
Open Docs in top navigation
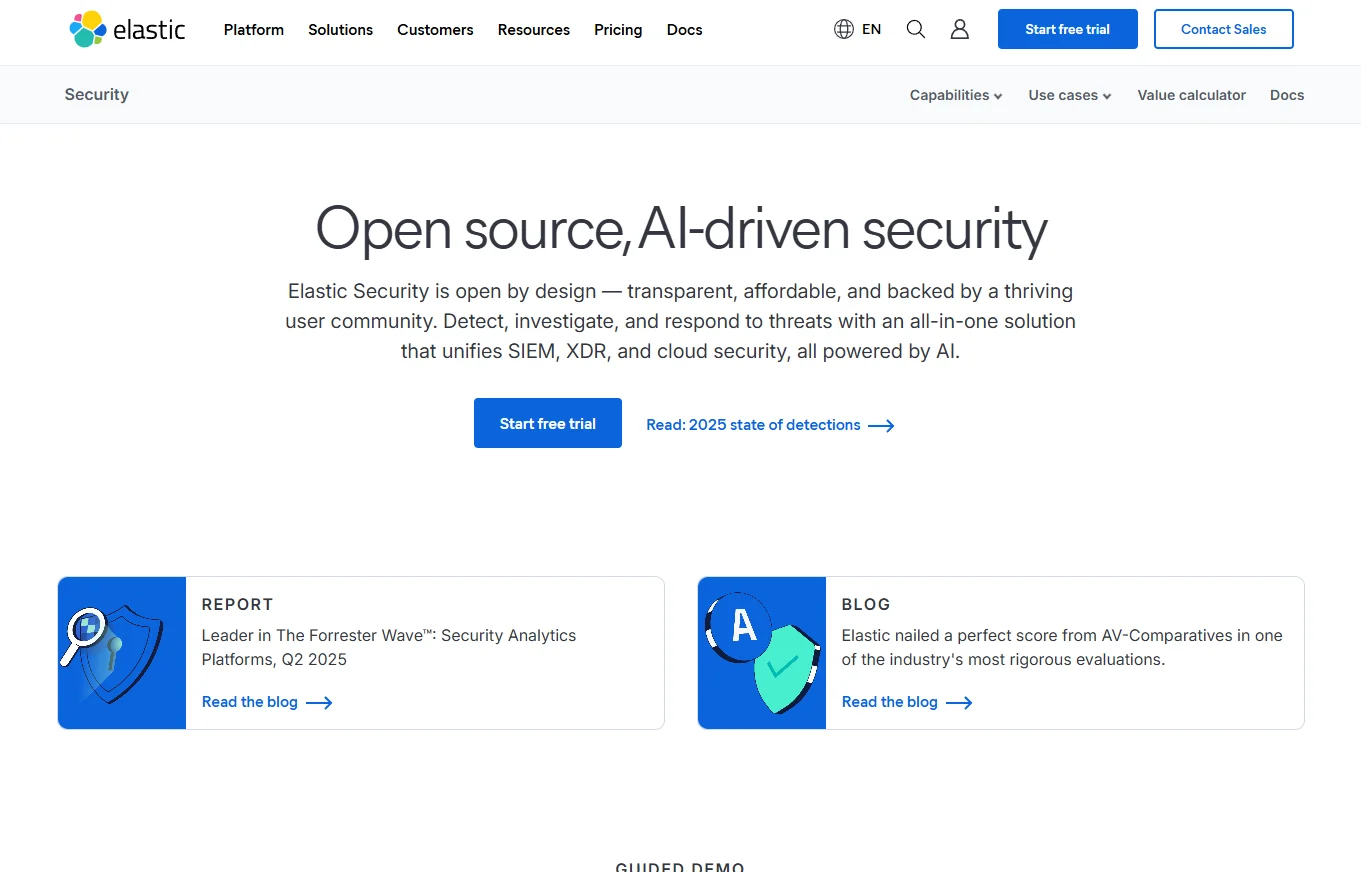[685, 30]
